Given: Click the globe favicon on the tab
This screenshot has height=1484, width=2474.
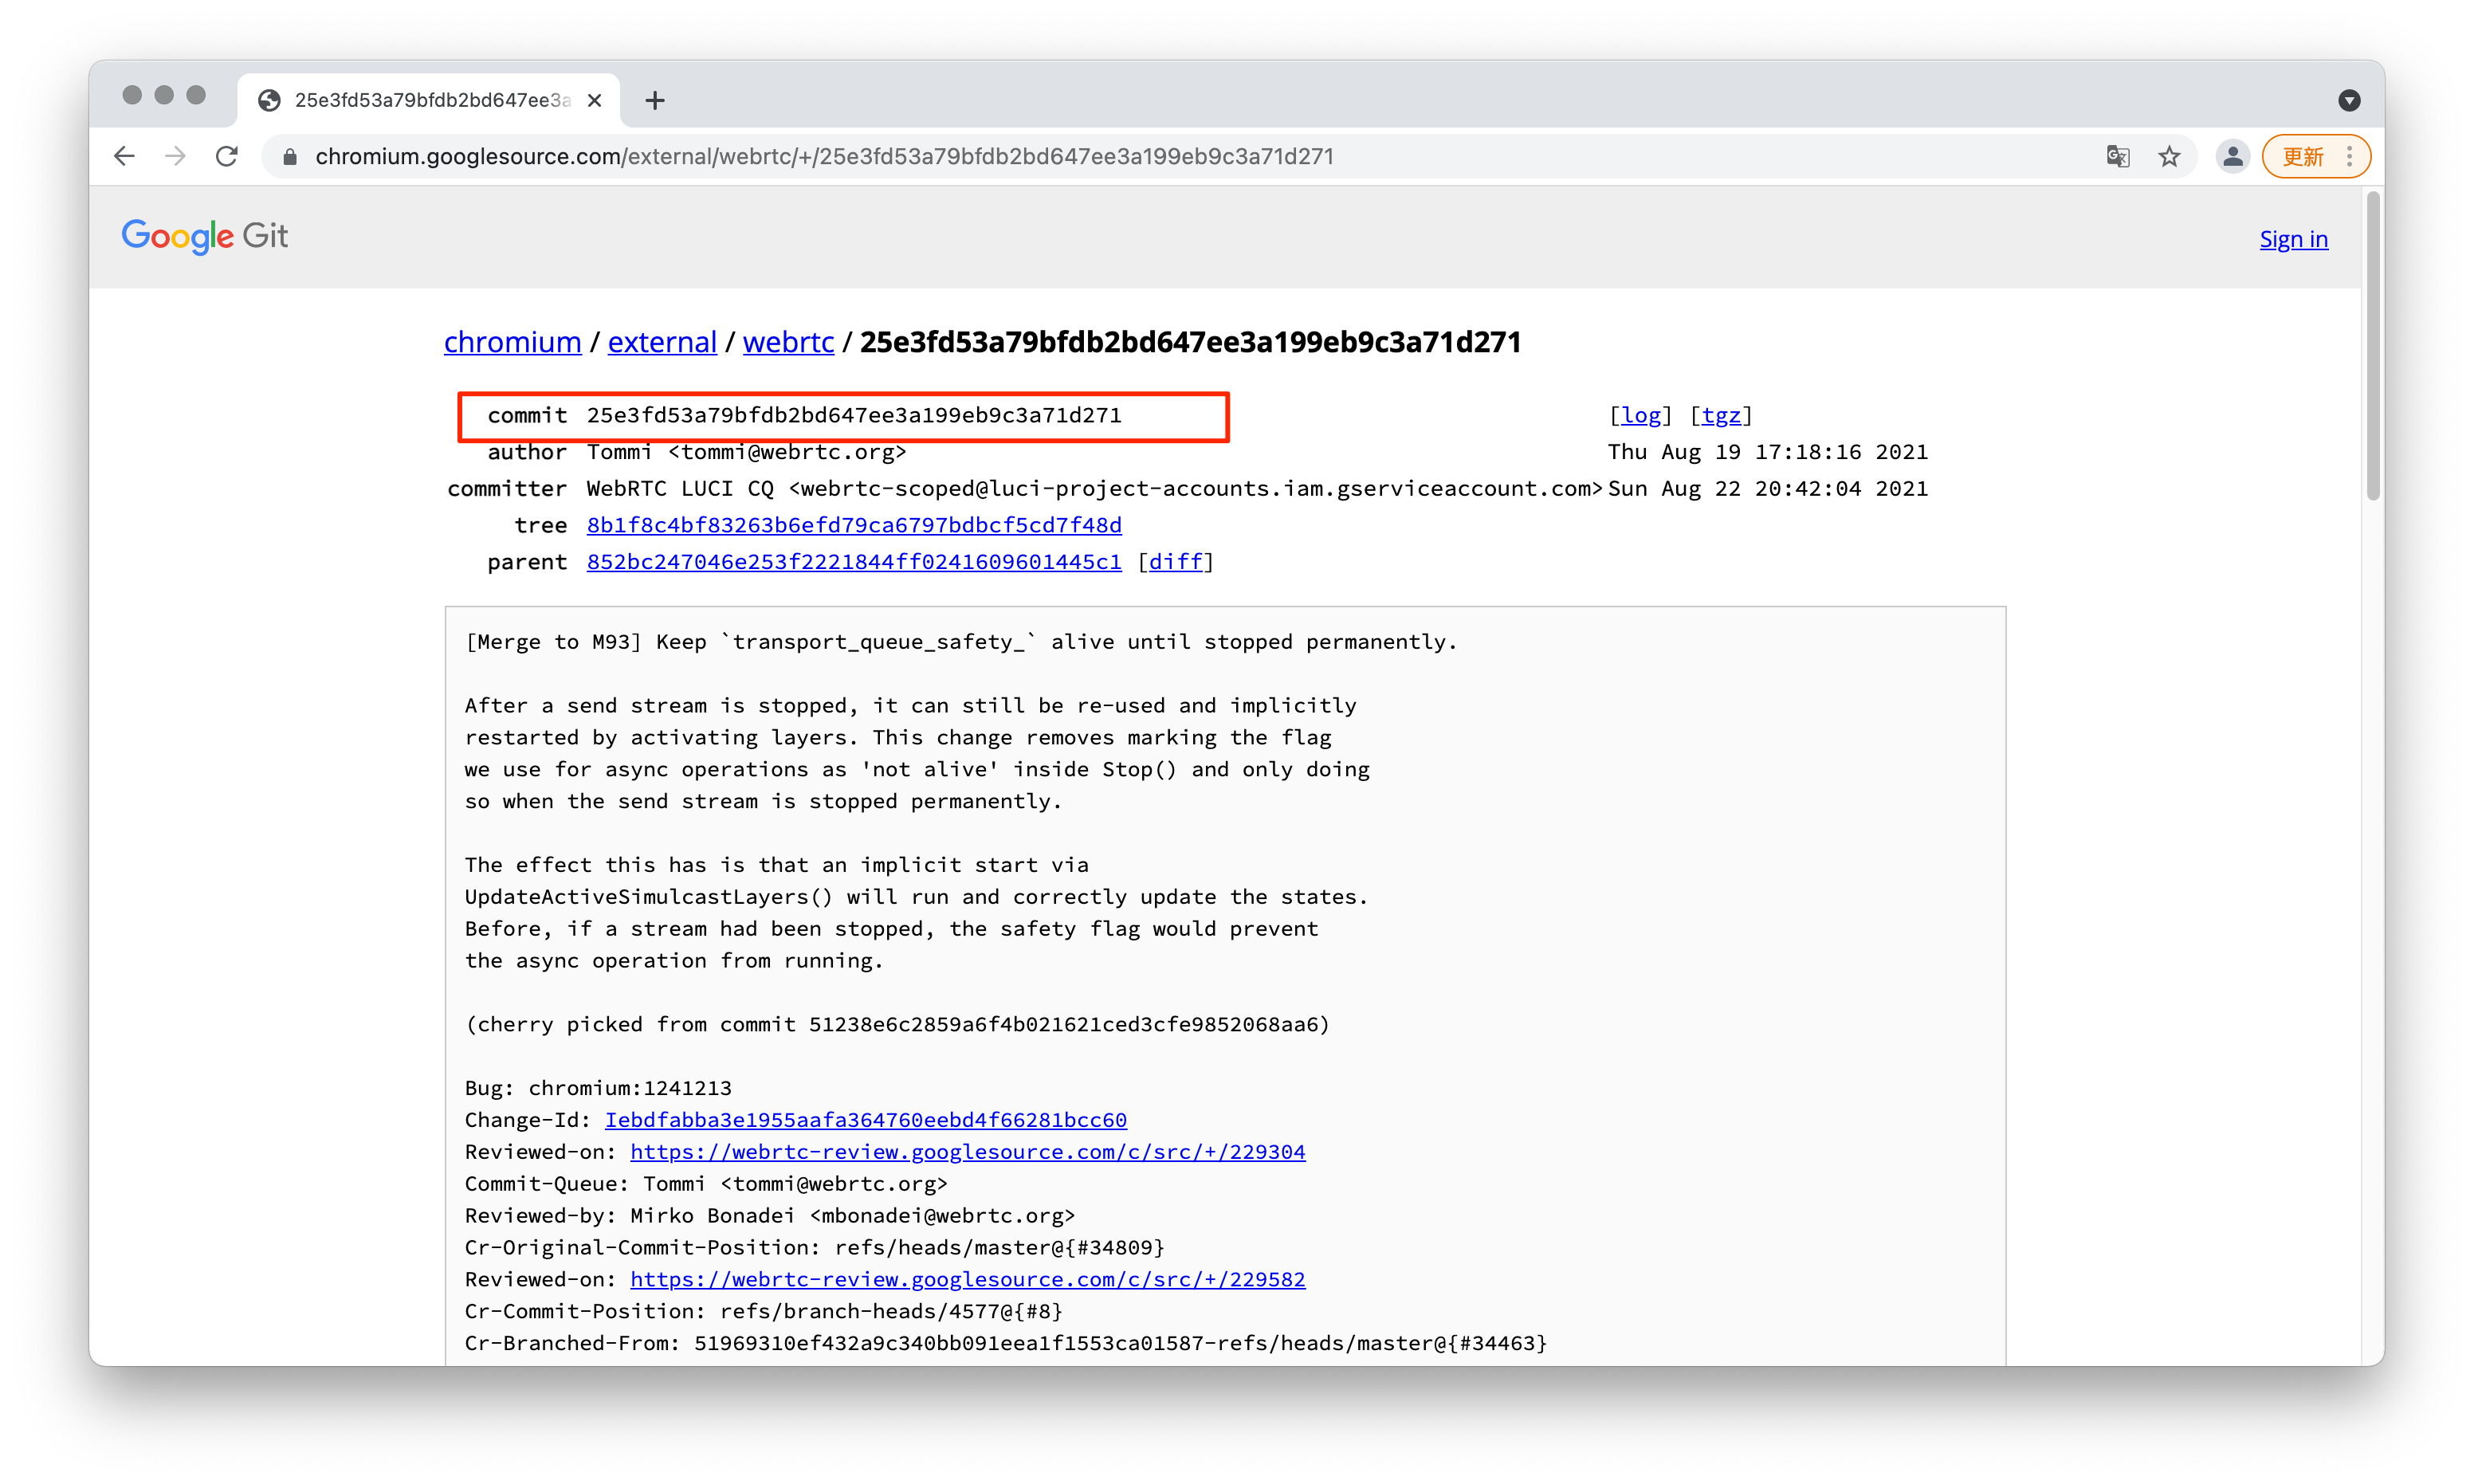Looking at the screenshot, I should [x=269, y=100].
